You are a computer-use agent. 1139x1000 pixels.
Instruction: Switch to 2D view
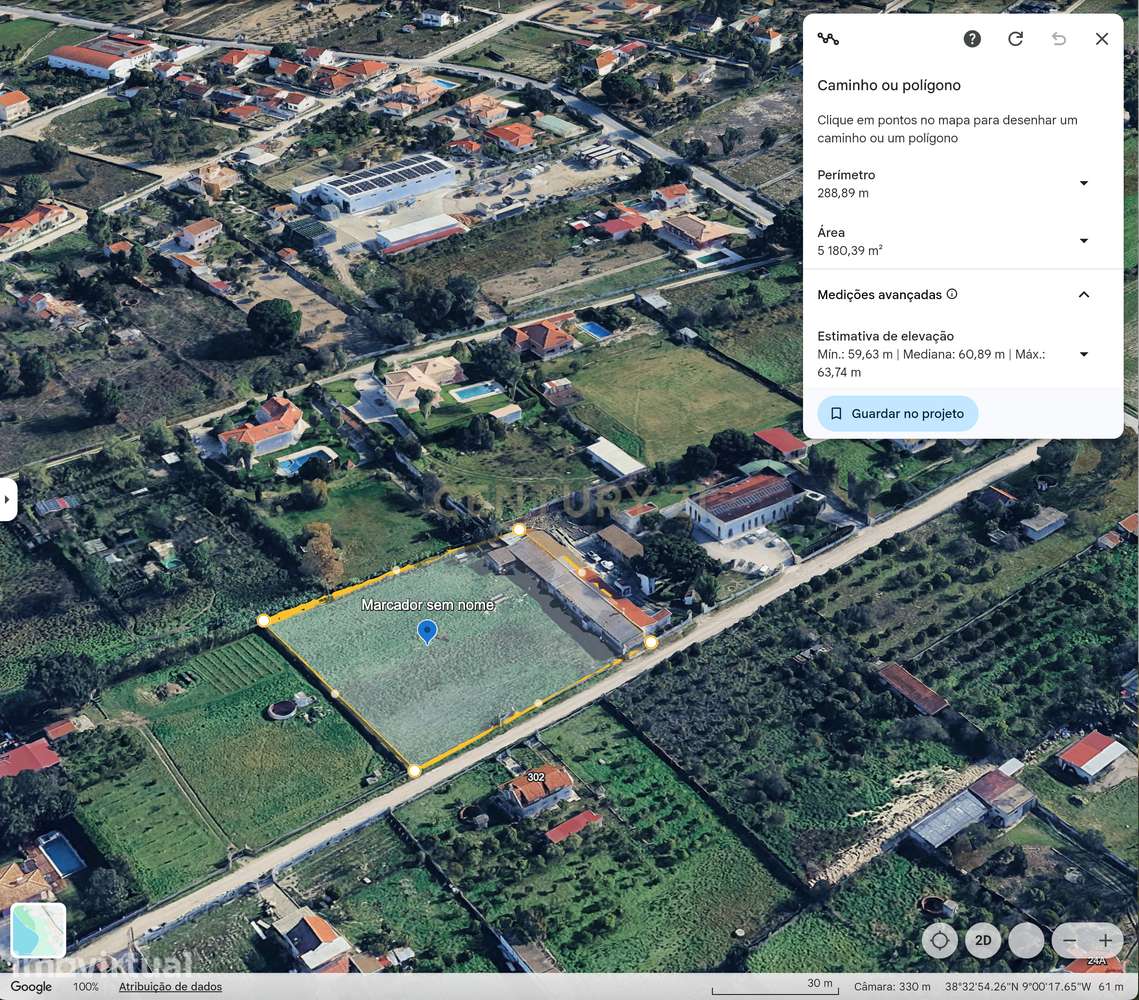pyautogui.click(x=983, y=940)
